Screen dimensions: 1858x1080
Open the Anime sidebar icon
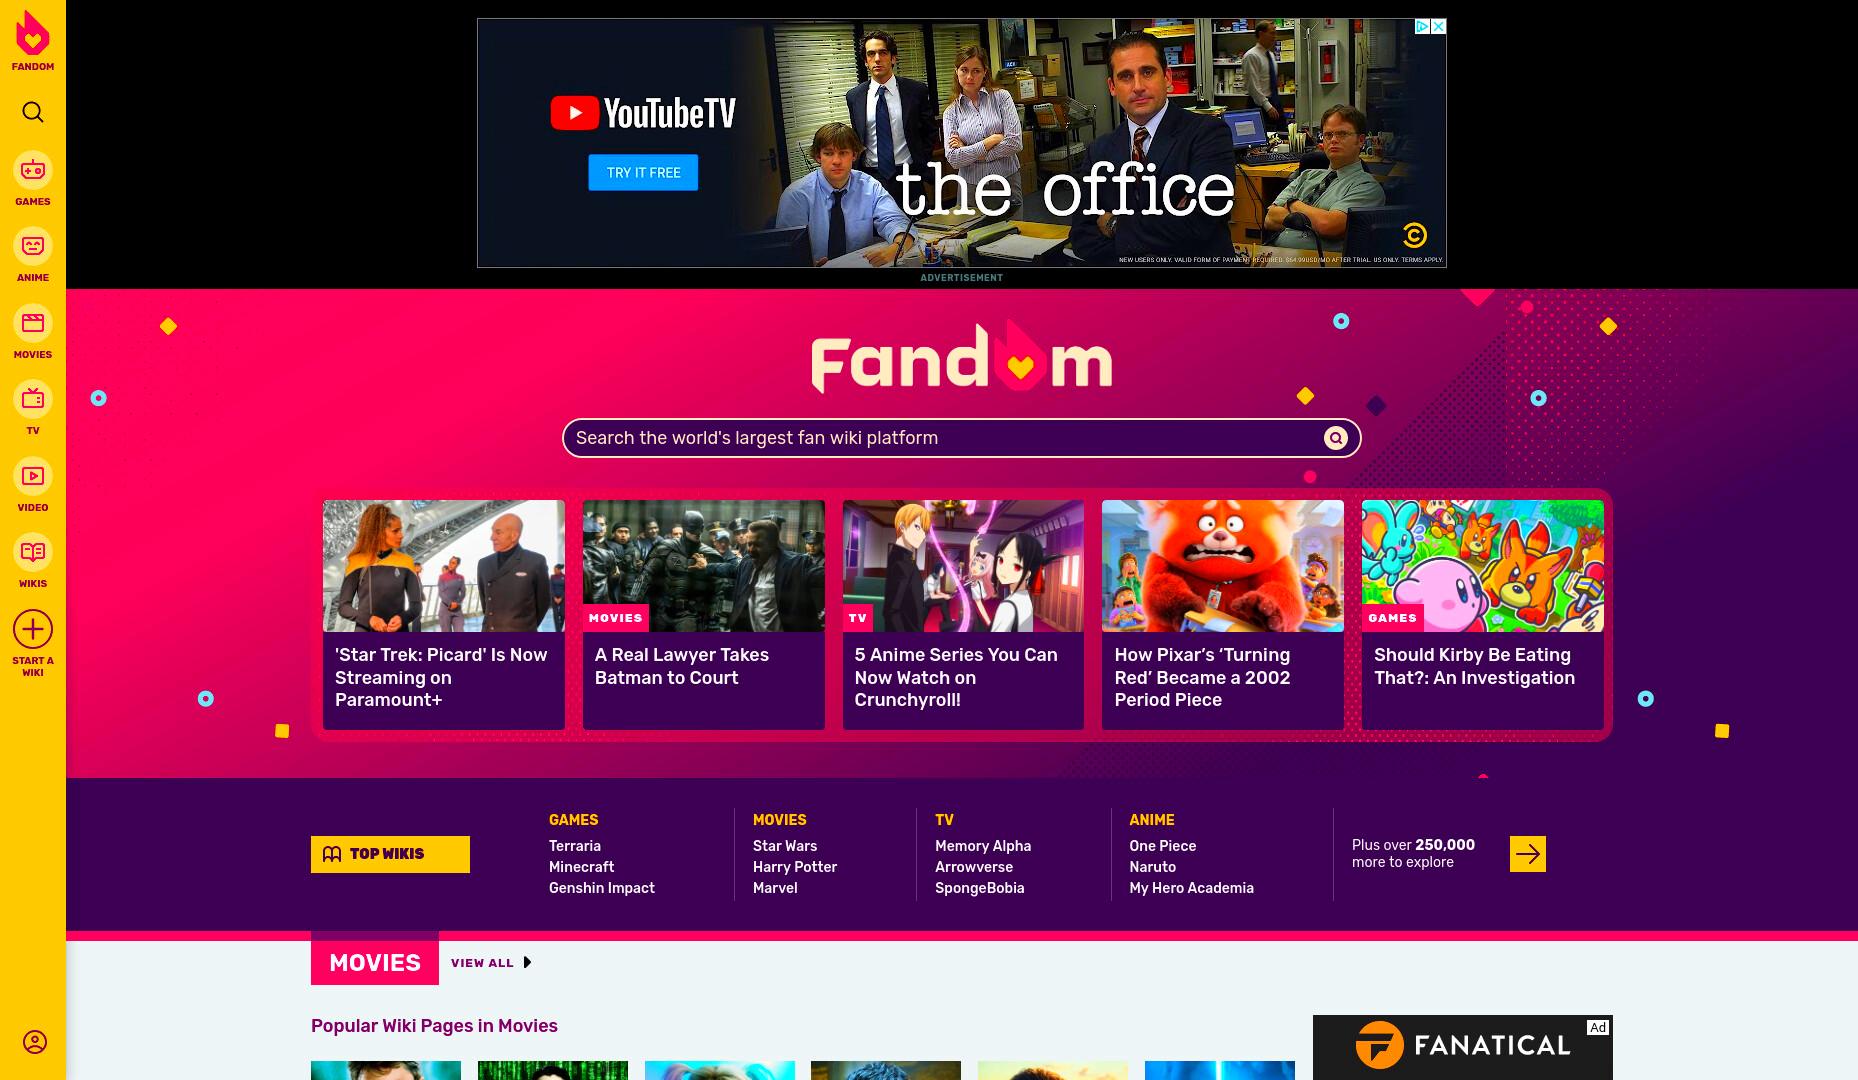pyautogui.click(x=33, y=246)
